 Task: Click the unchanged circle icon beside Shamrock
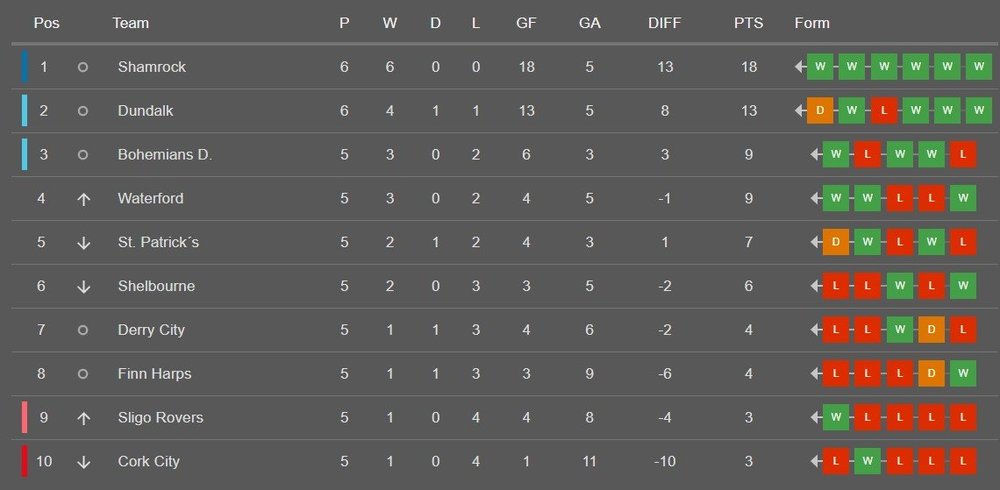(x=83, y=67)
